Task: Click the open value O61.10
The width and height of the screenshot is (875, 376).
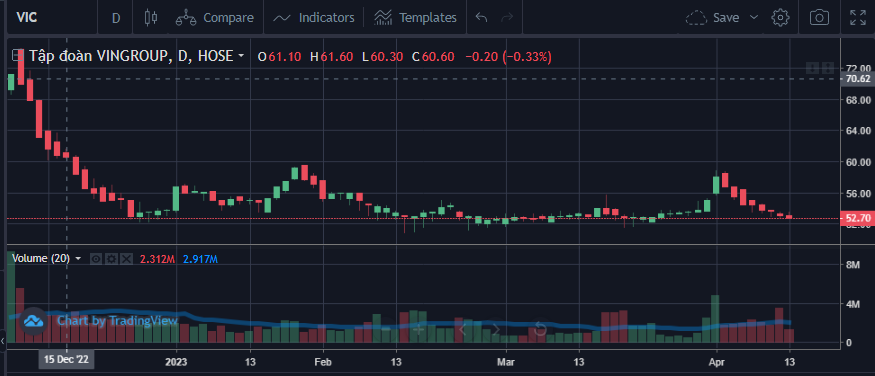Action: point(280,56)
